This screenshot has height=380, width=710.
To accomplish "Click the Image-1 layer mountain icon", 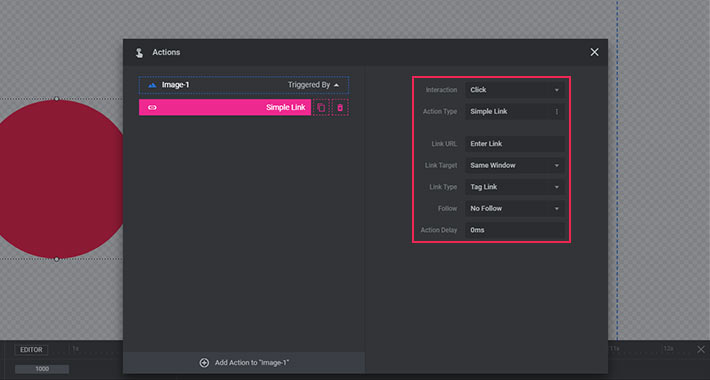I will 152,85.
